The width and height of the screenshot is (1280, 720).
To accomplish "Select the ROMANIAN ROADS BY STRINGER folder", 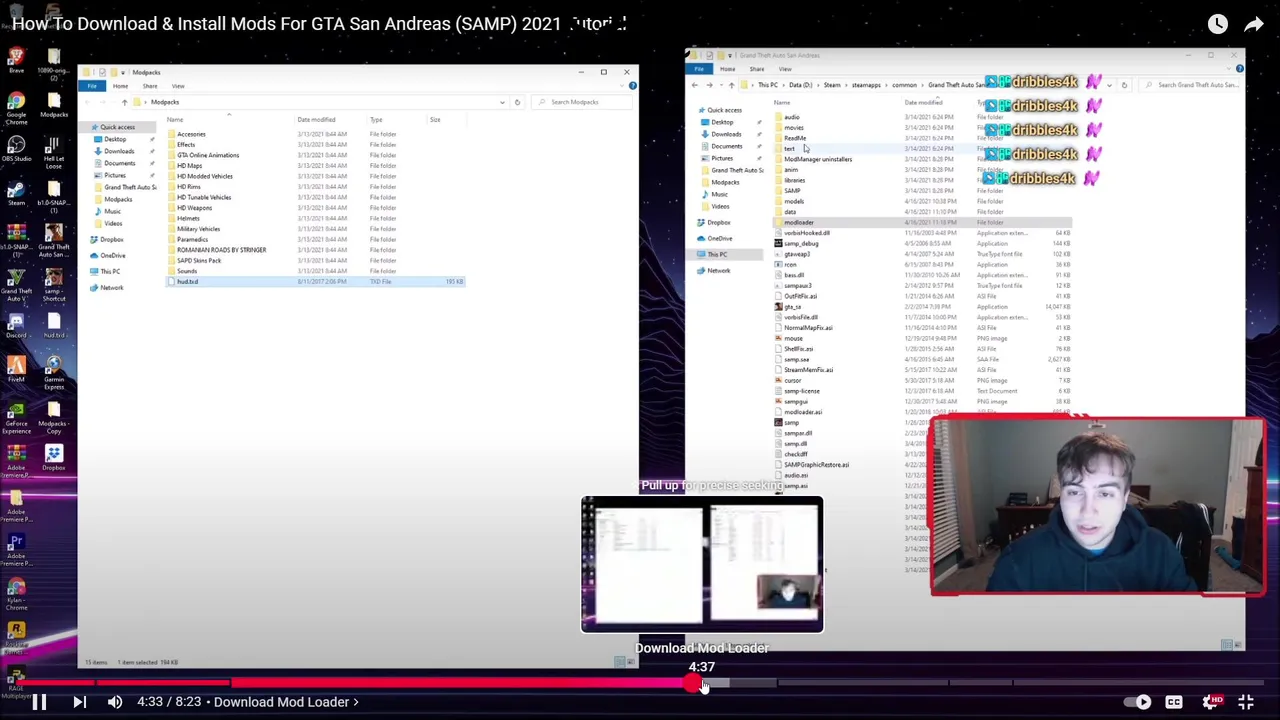I will pyautogui.click(x=221, y=250).
